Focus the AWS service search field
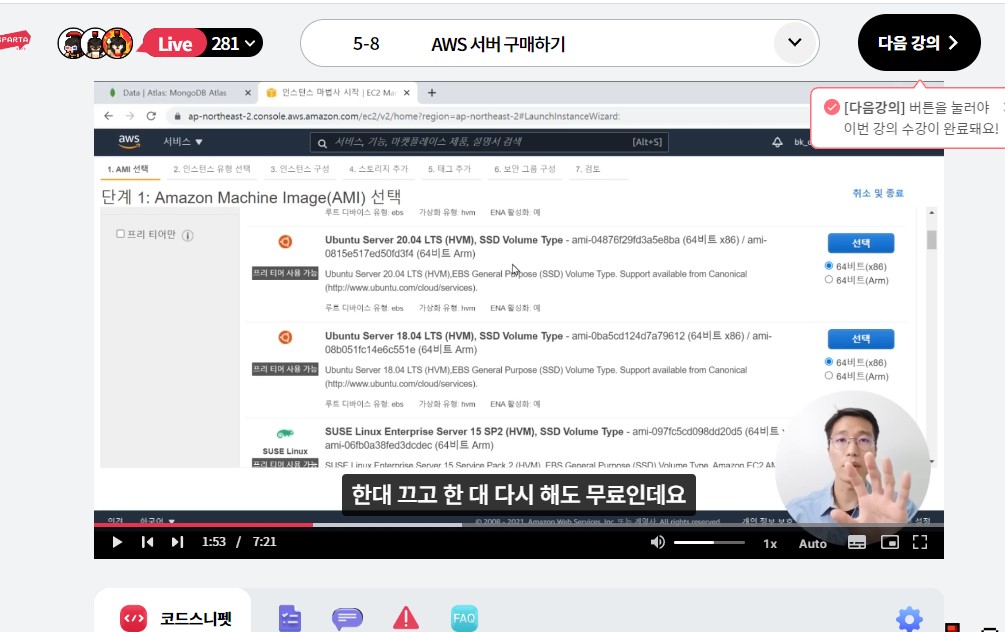Viewport: 1005px width, 632px height. [489, 142]
